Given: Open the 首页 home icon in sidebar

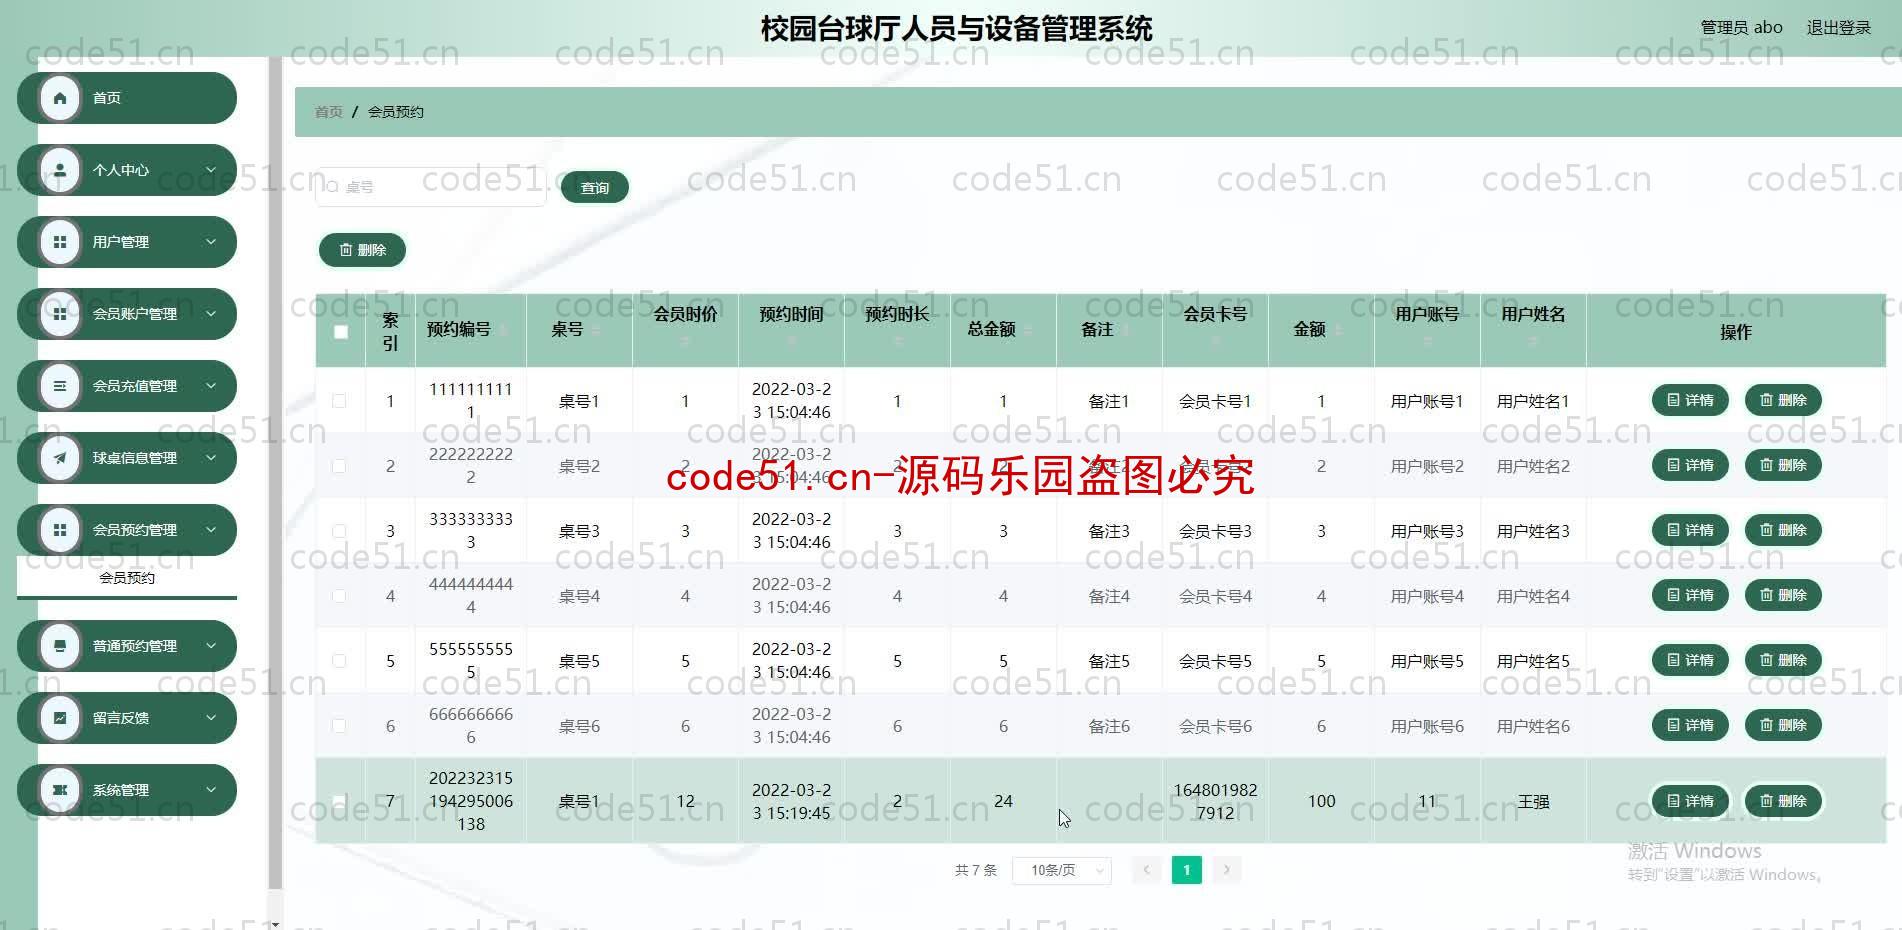Looking at the screenshot, I should point(60,98).
